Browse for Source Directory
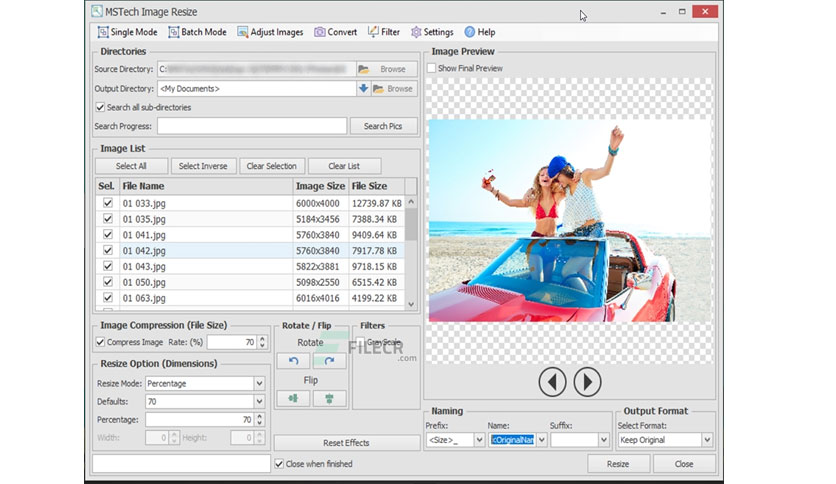Image resolution: width=836 pixels, height=484 pixels. point(387,69)
